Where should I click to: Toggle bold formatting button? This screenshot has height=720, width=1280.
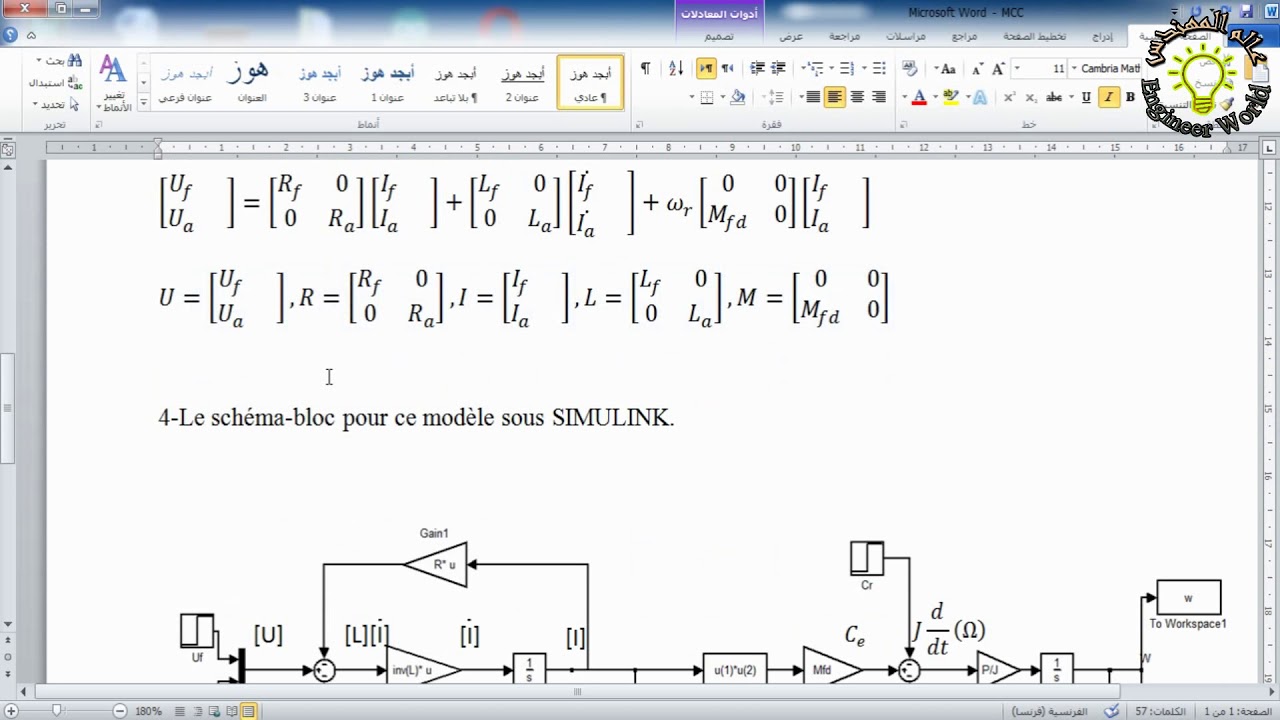point(1130,97)
